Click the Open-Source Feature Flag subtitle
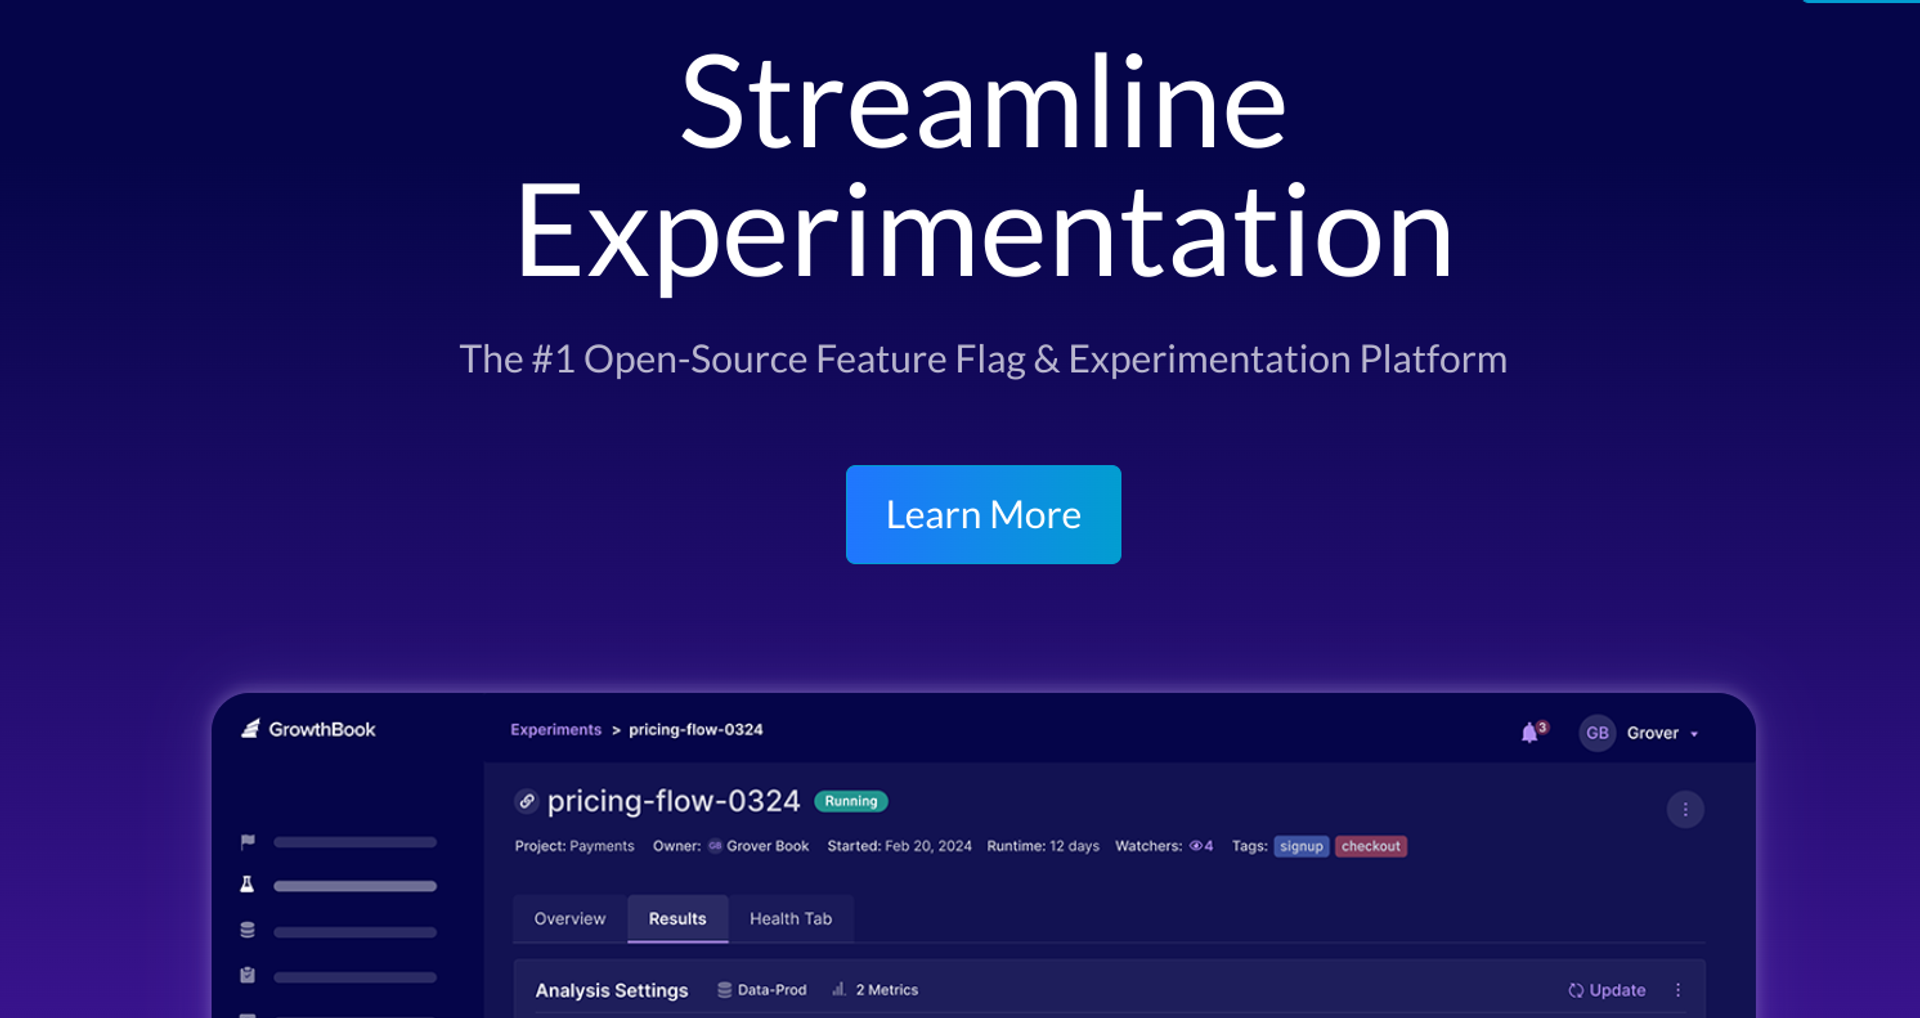1920x1018 pixels. tap(983, 359)
